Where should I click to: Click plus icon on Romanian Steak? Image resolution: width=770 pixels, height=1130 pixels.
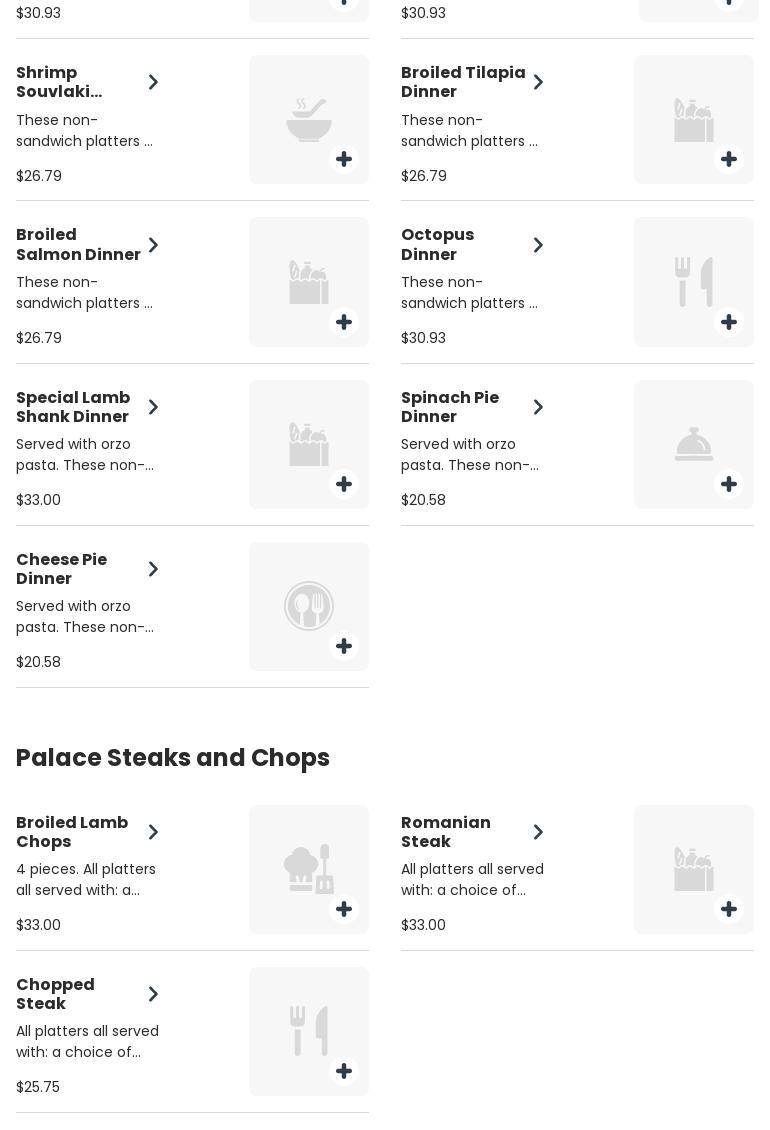[729, 909]
